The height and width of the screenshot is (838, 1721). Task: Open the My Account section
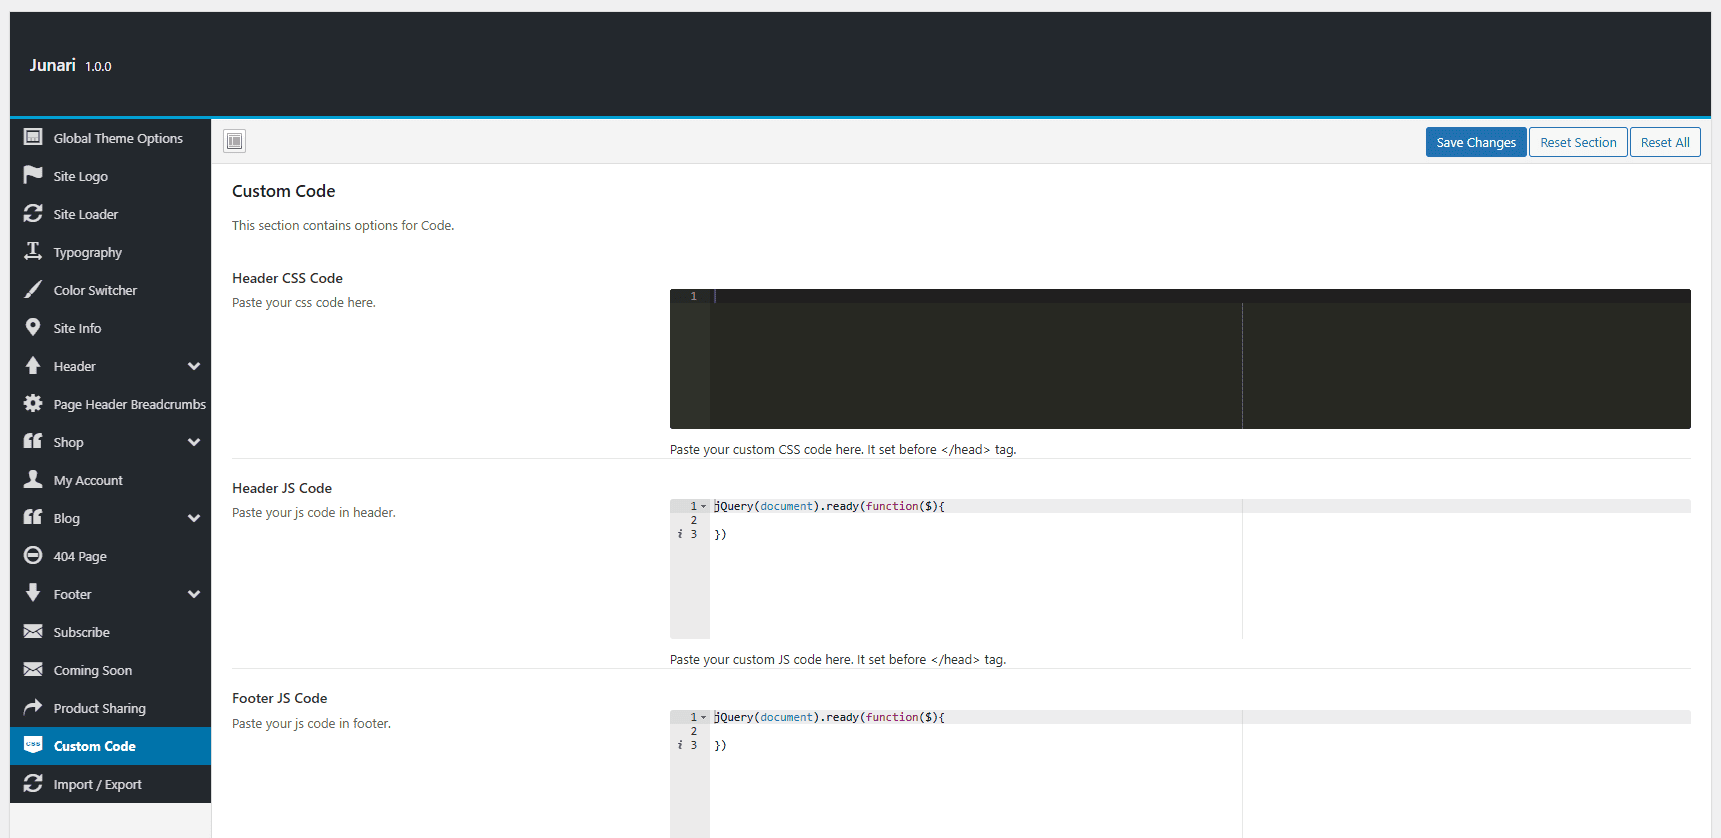(110, 480)
